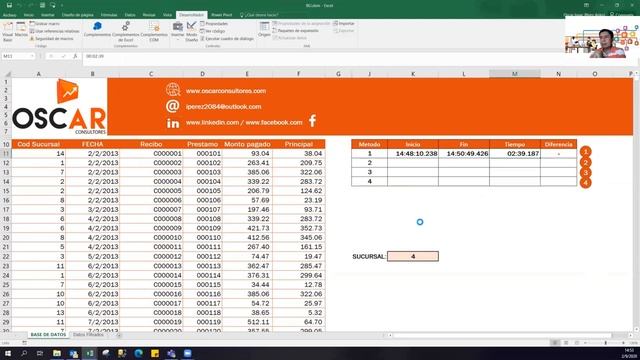Switch to the Insertar ribbon tab

tap(47, 15)
